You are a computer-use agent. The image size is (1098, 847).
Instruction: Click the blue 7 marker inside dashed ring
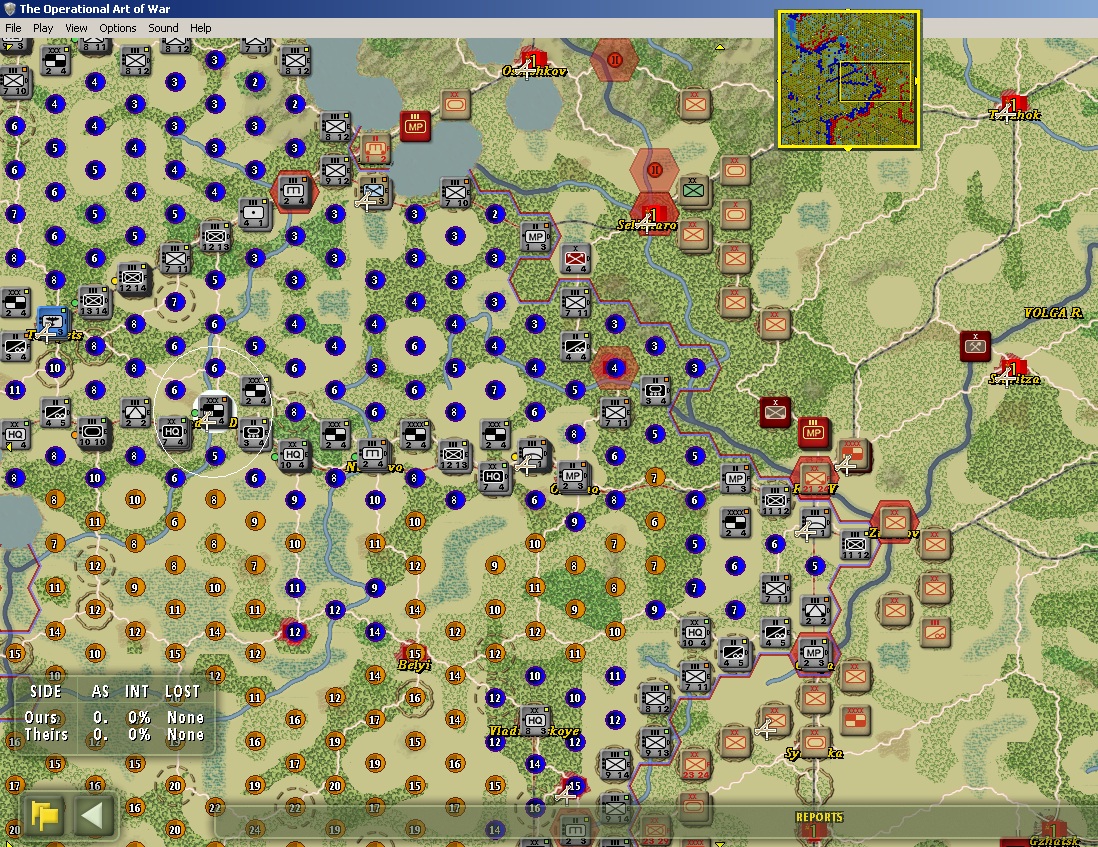[x=174, y=302]
